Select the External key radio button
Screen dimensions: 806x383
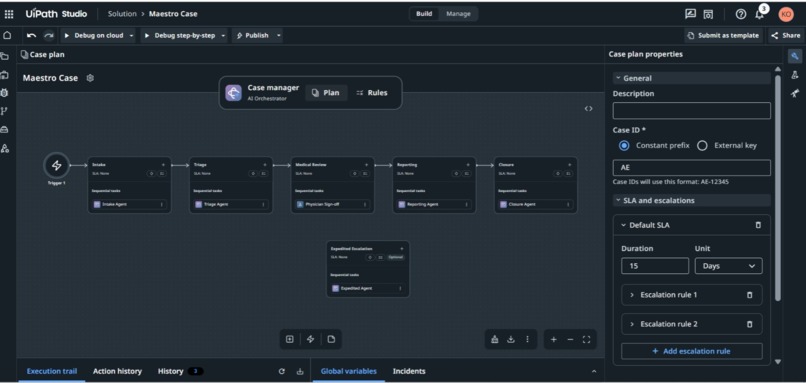point(702,145)
